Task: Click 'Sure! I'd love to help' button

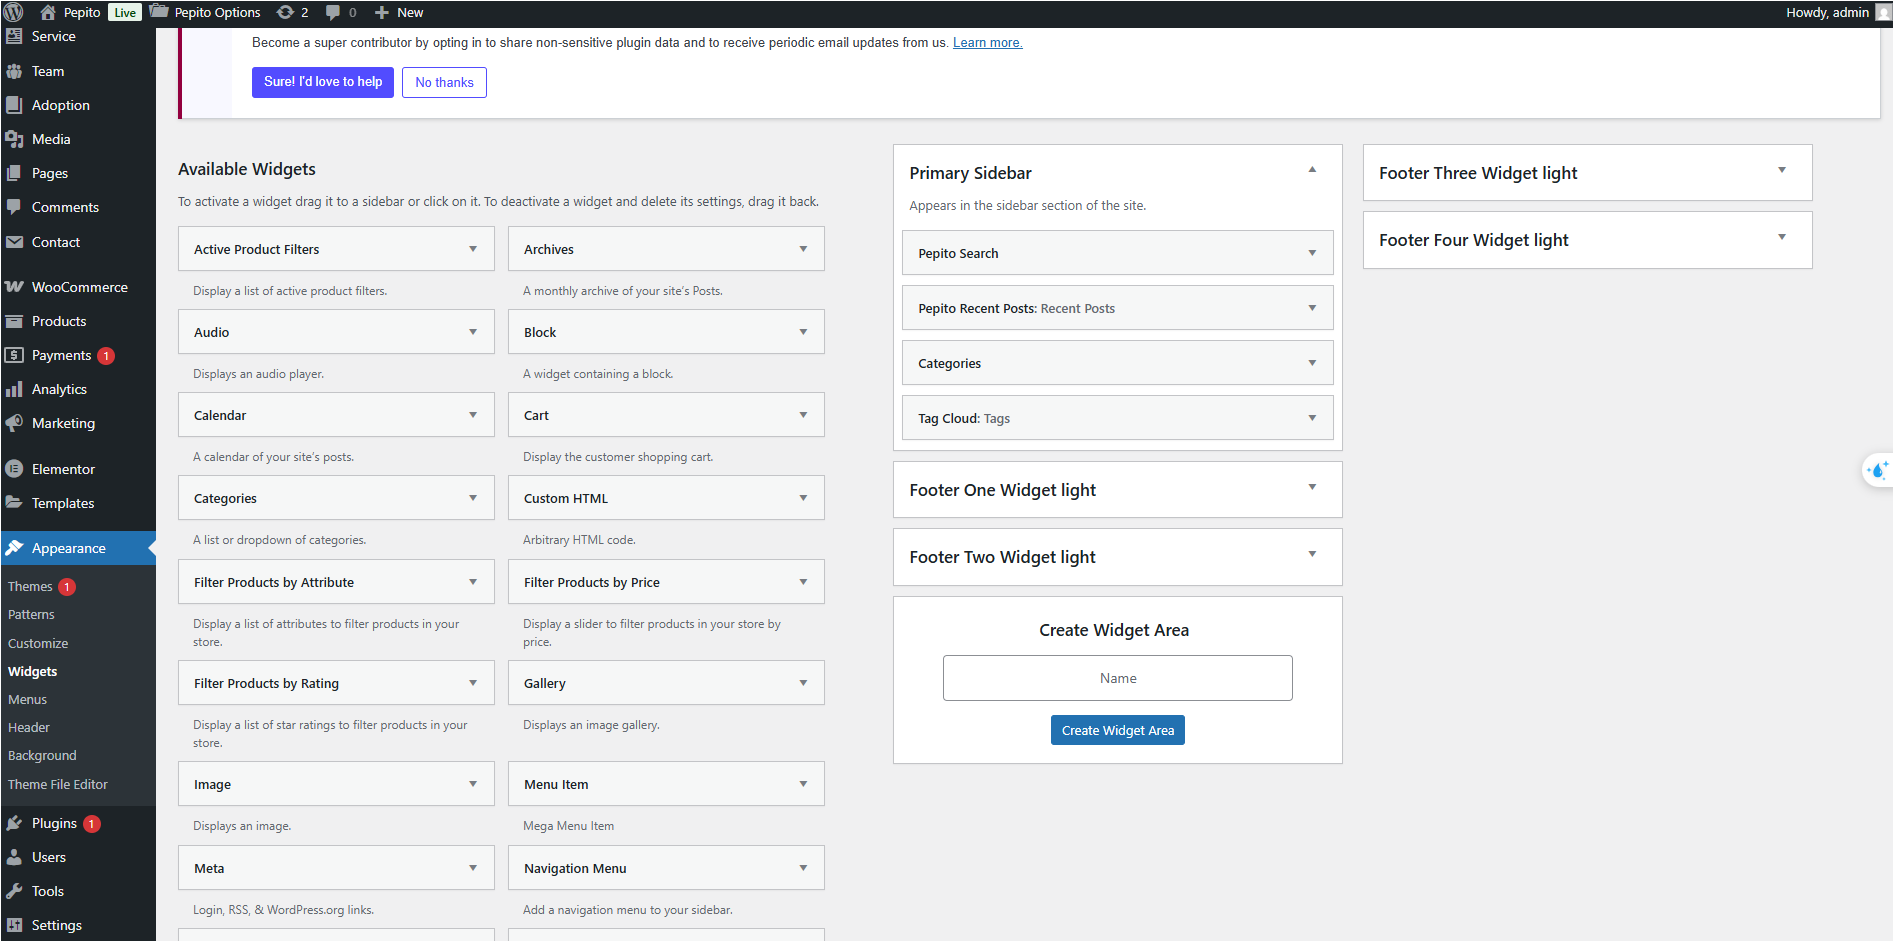Action: [x=323, y=82]
